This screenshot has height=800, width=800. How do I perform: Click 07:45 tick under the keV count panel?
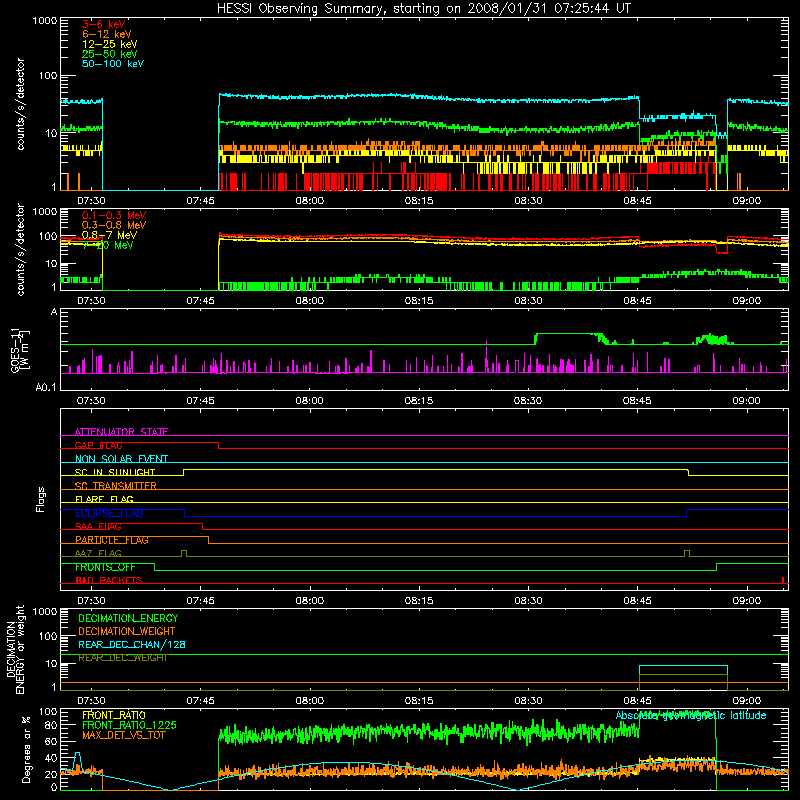(x=201, y=201)
